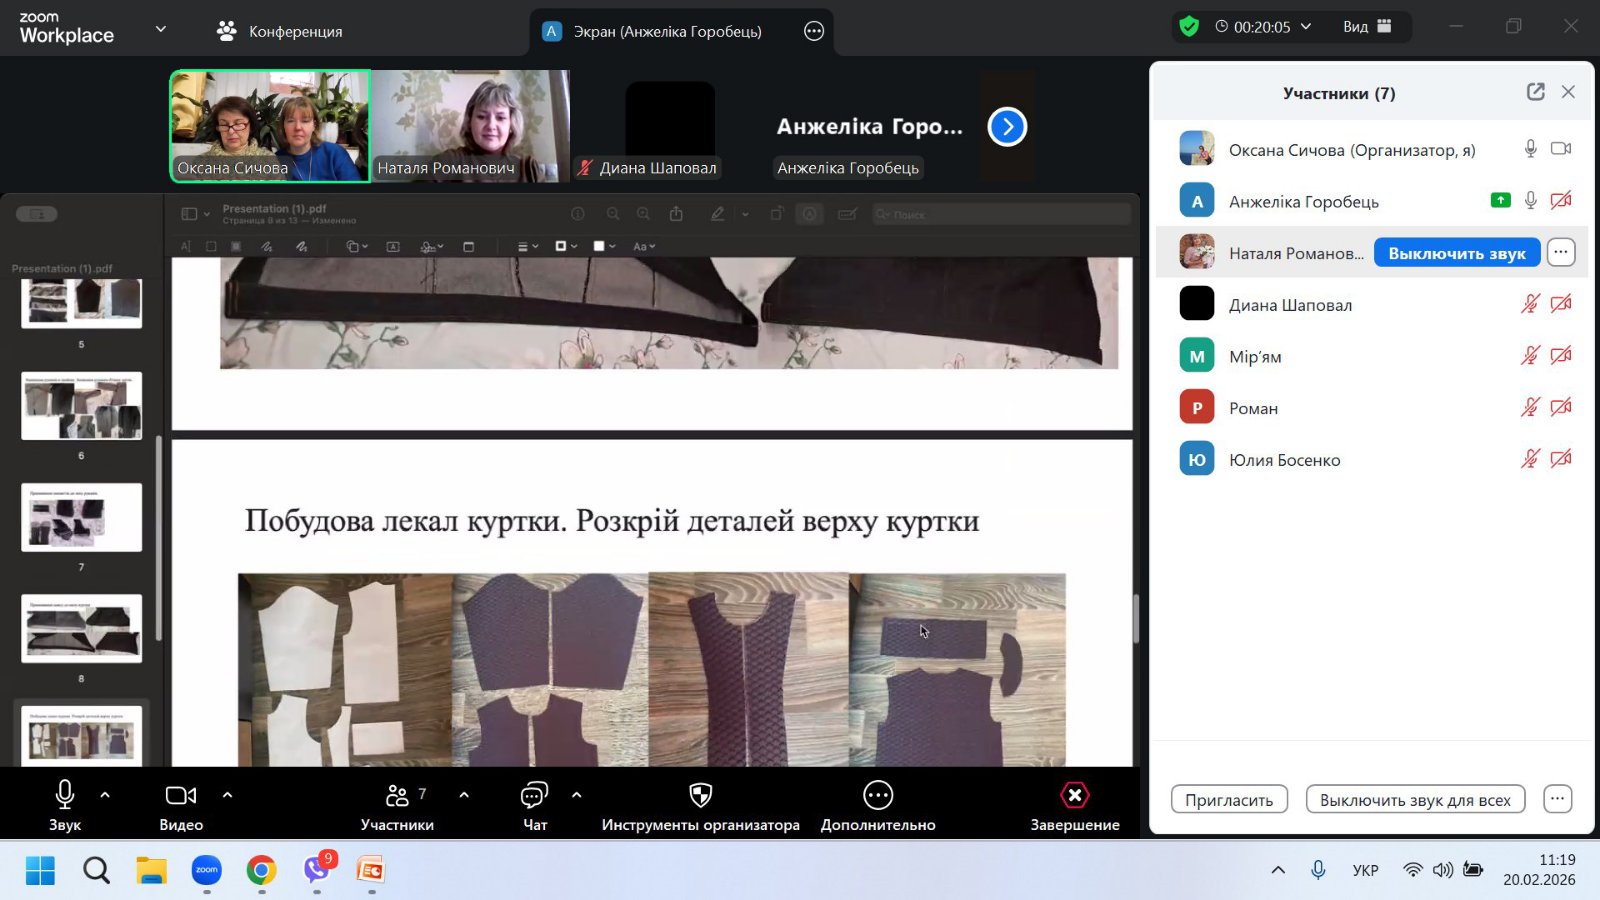Unmute Диана Шаповал microphone icon
The width and height of the screenshot is (1600, 900).
coord(1530,304)
